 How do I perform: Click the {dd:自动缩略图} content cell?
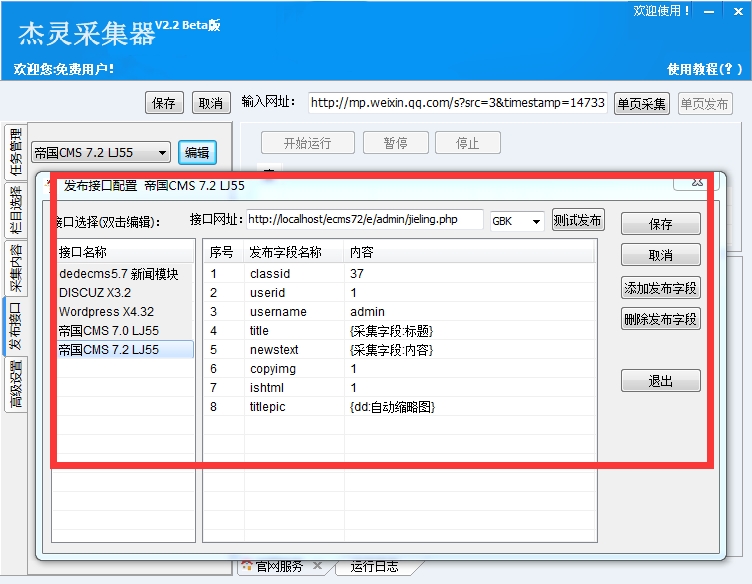tap(392, 407)
